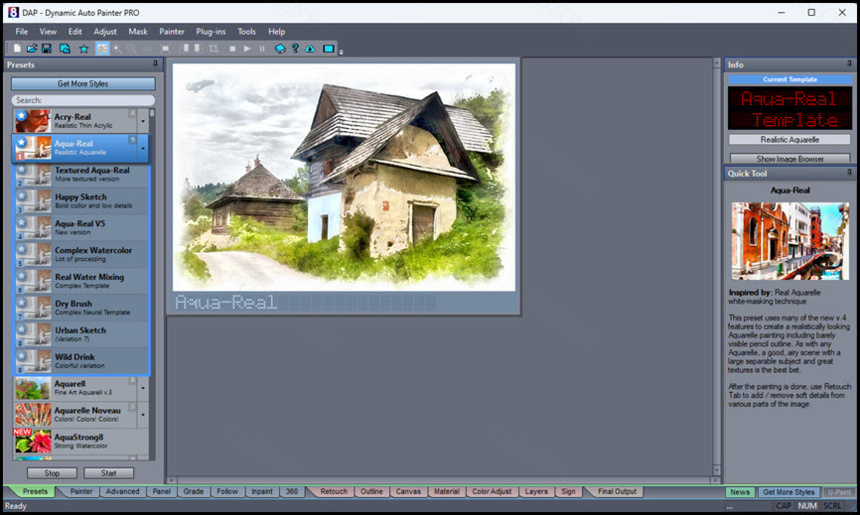Toggle favorite star on Dry Brush
This screenshot has height=515, width=860.
click(x=21, y=303)
